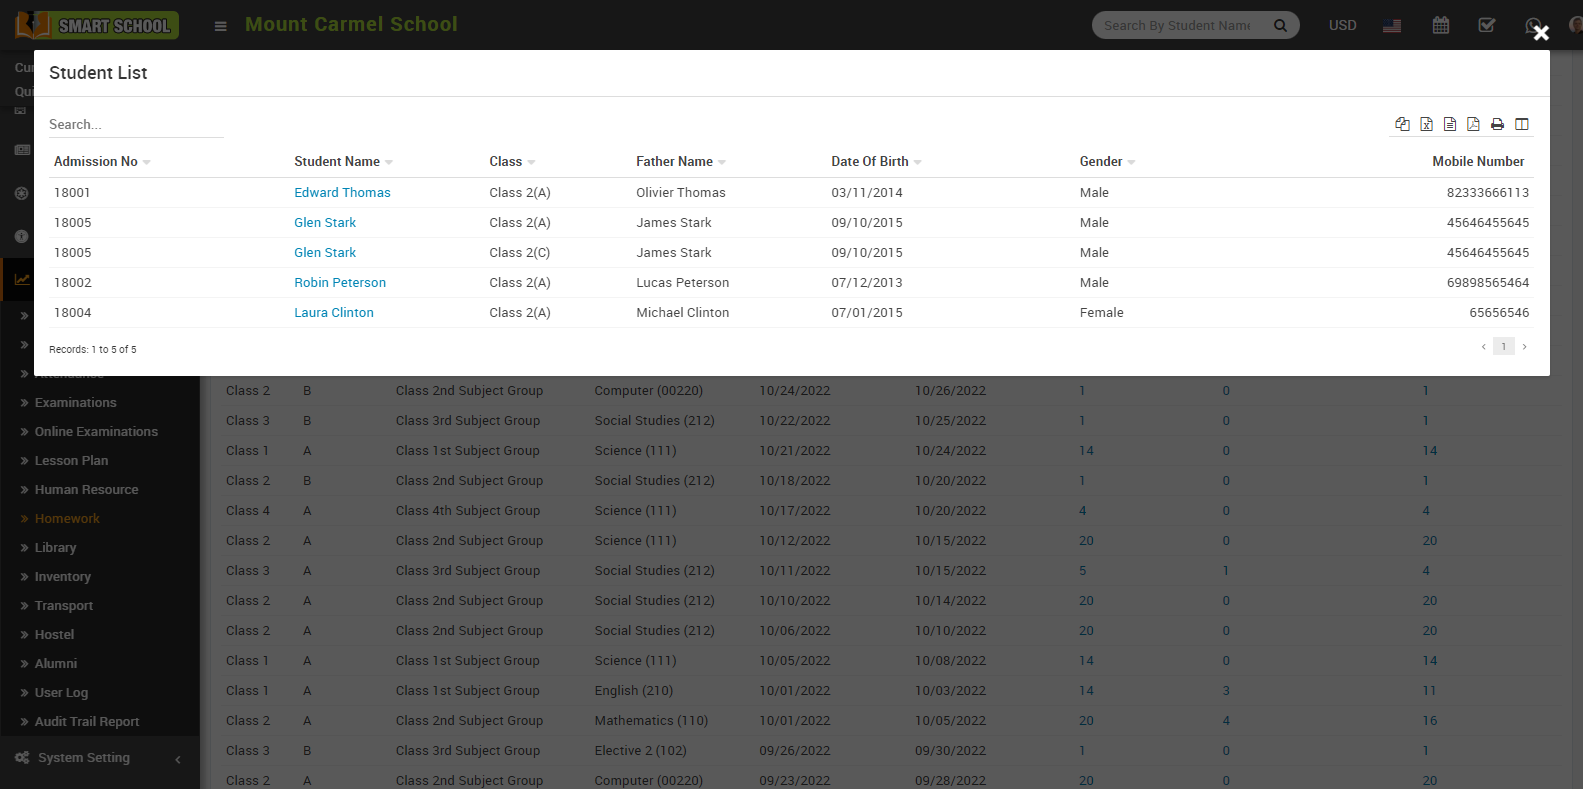
Task: Sort by Class column
Action: point(506,161)
